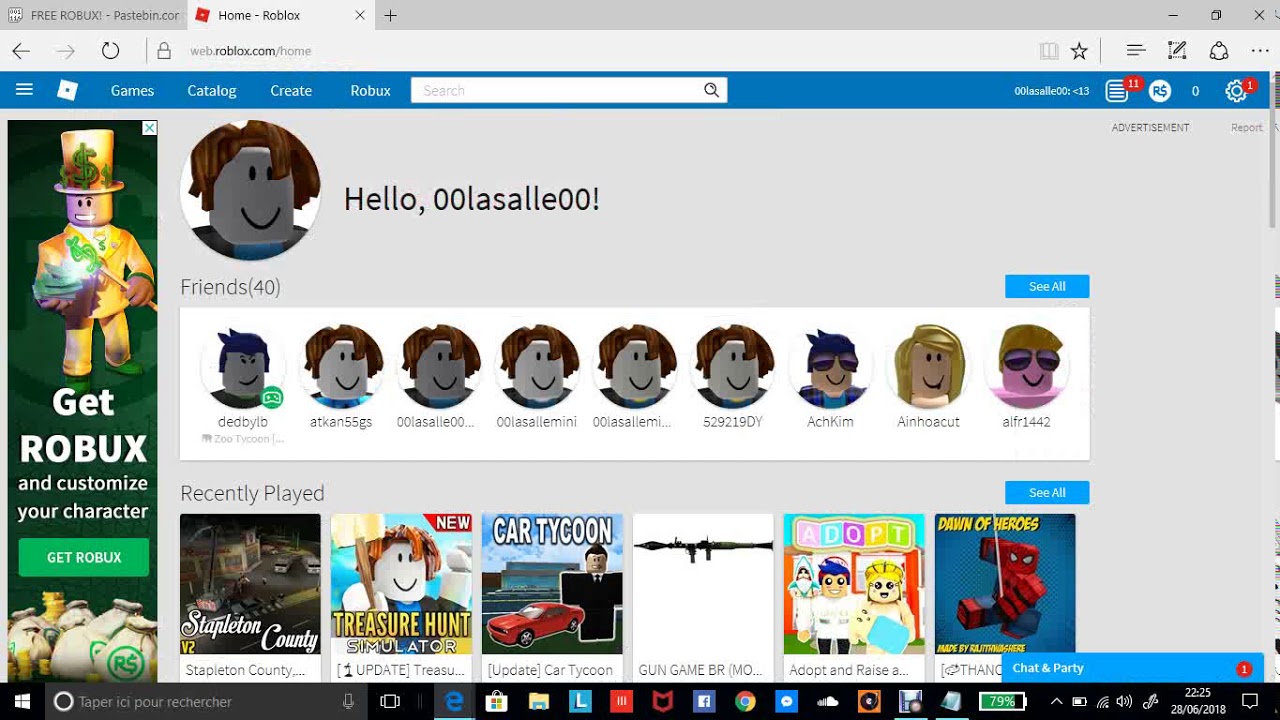
Task: Show hidden tray icons chevron
Action: click(x=1057, y=702)
